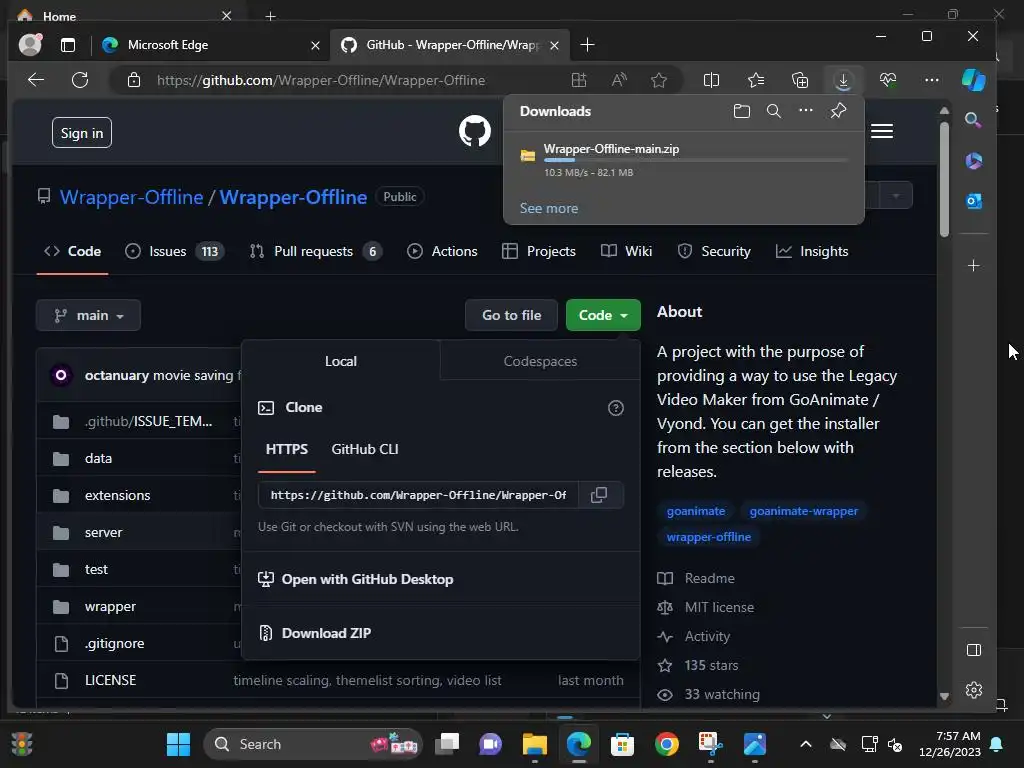
Task: Click the browser back arrow
Action: click(36, 80)
